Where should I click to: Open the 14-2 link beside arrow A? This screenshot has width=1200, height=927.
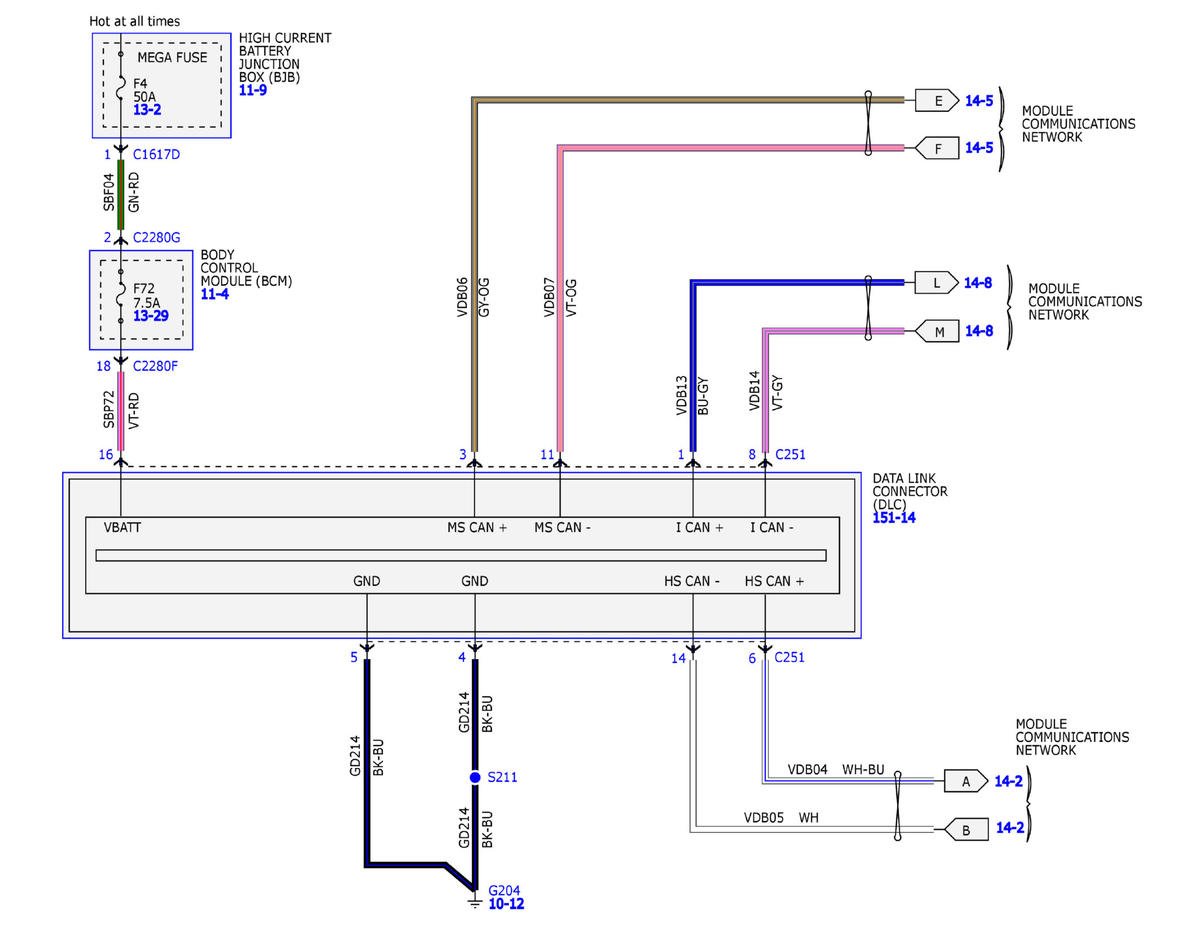(1006, 782)
